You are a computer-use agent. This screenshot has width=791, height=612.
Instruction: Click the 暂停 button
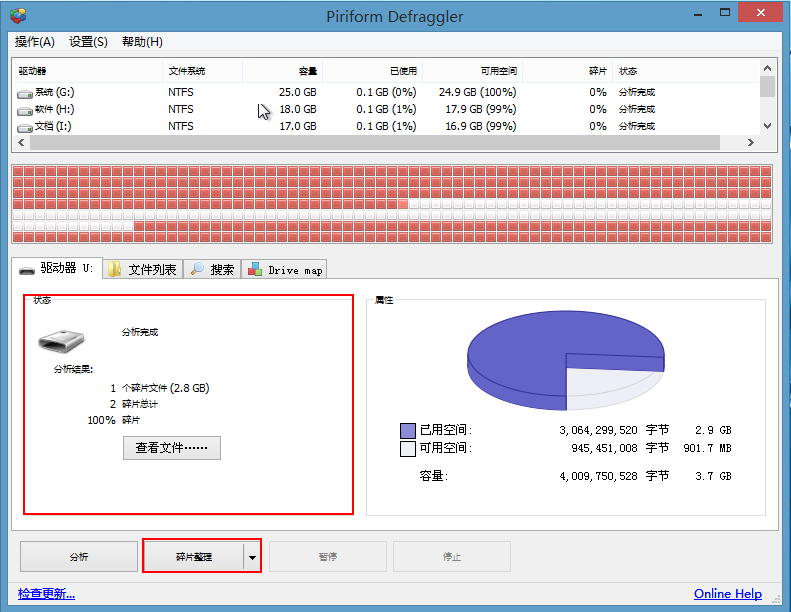coord(328,557)
